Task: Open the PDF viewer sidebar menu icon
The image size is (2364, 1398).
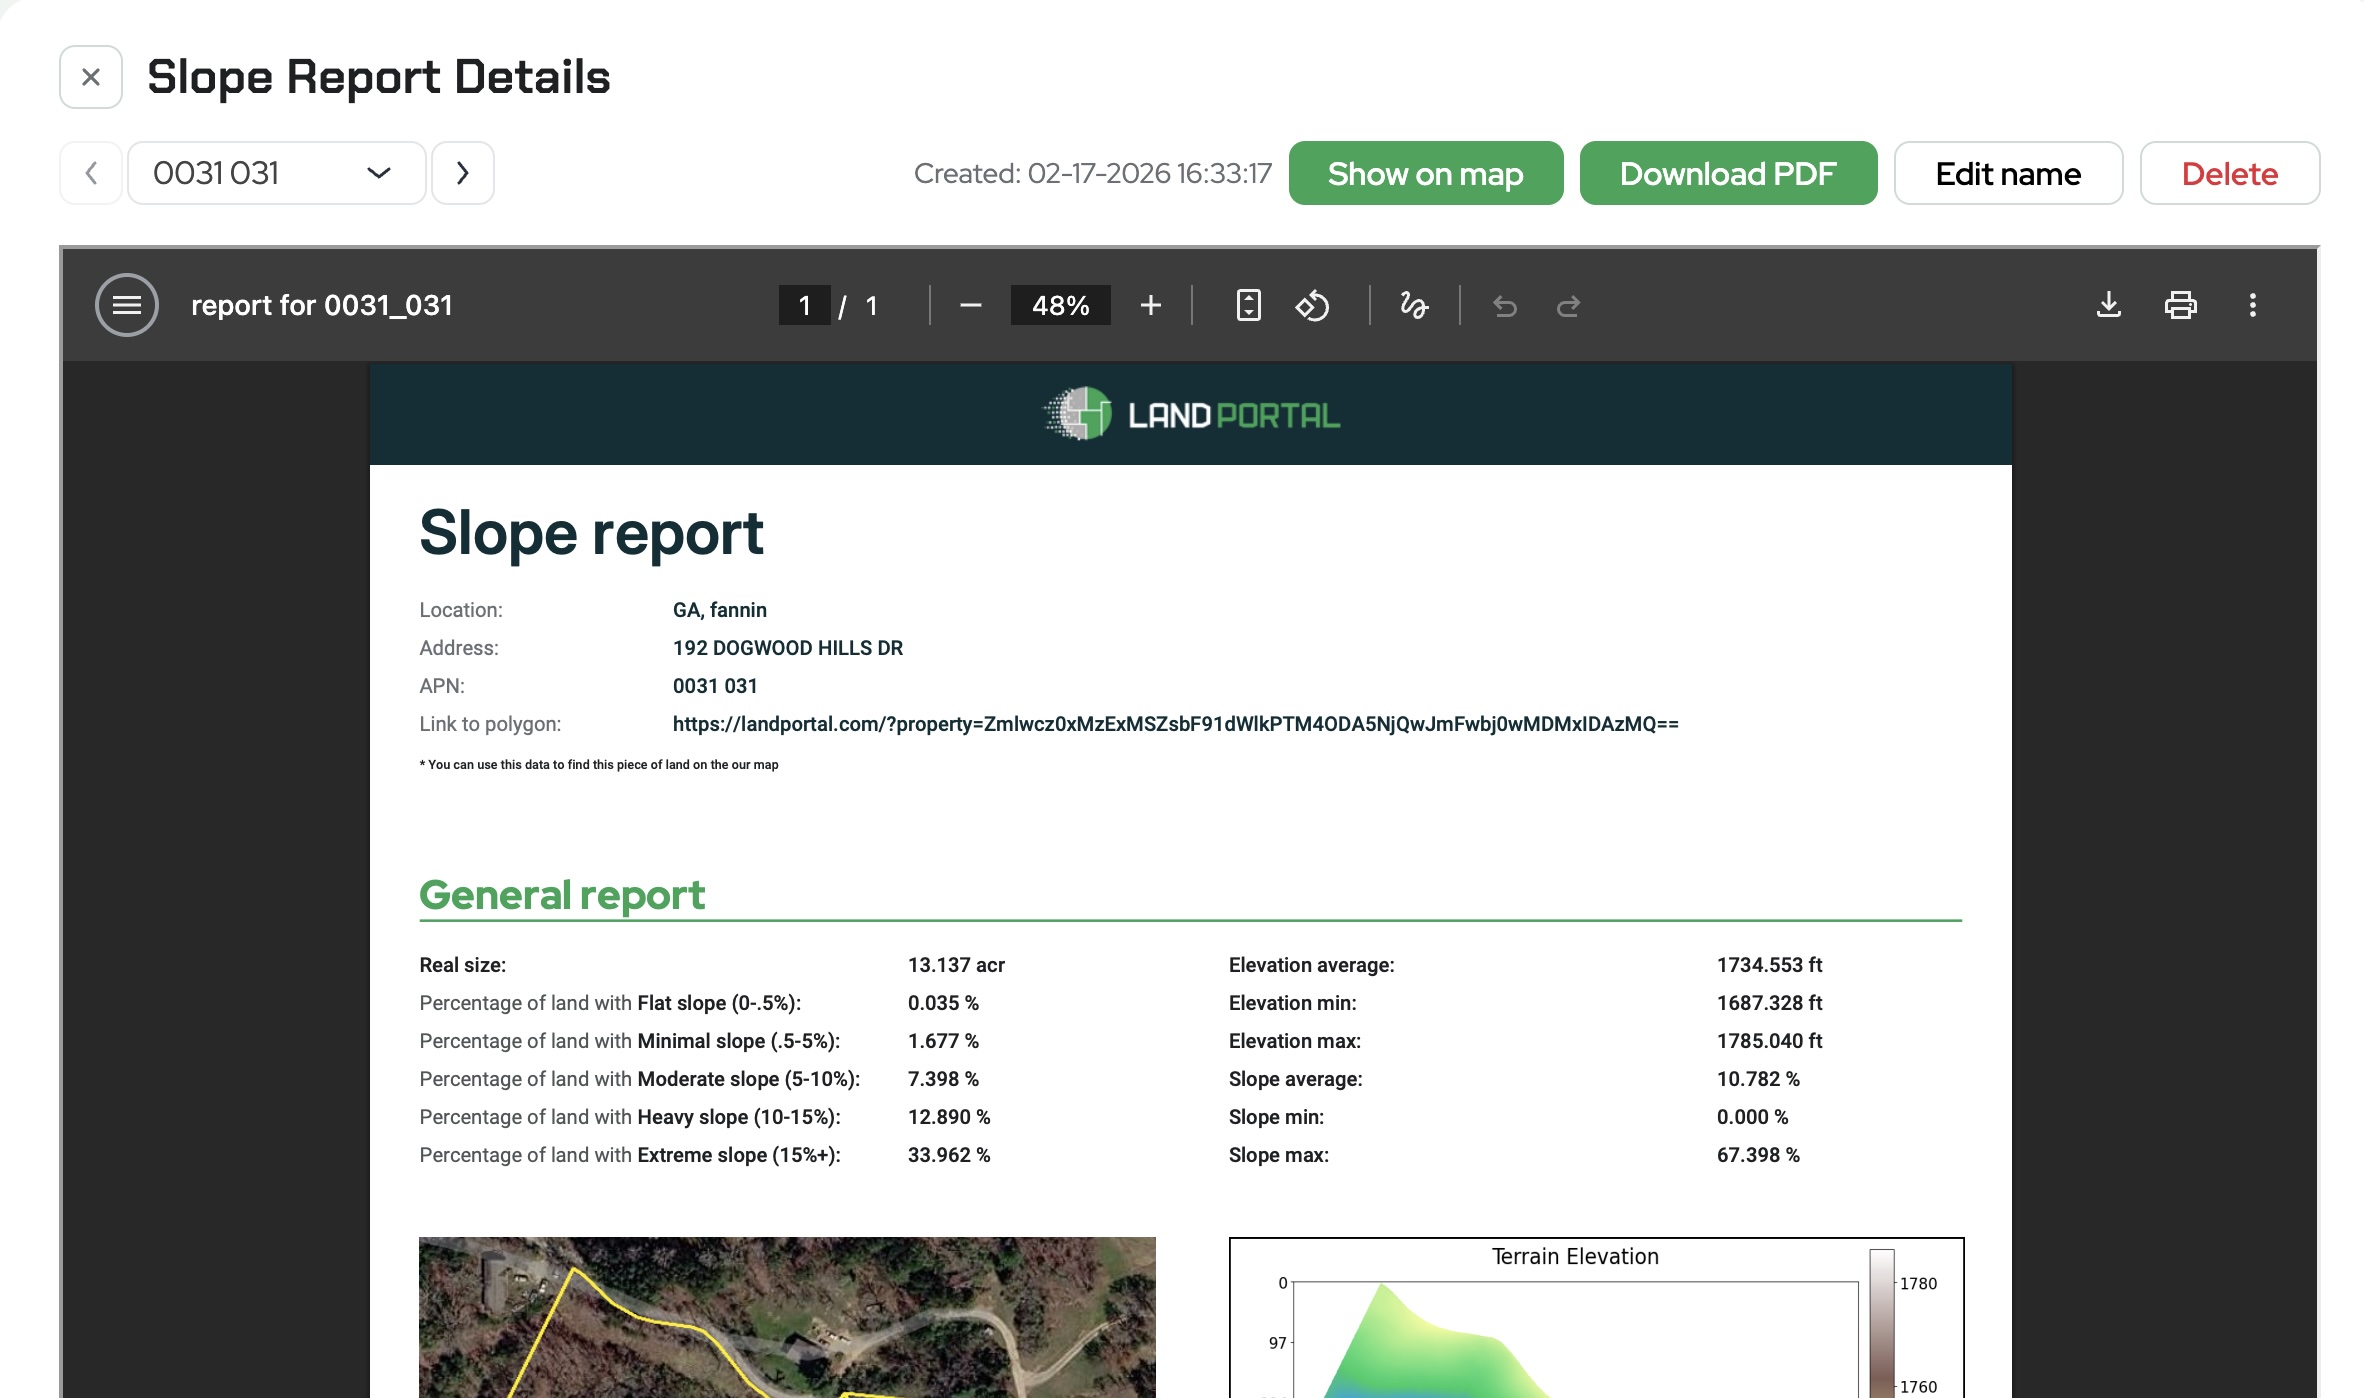Action: (x=126, y=305)
